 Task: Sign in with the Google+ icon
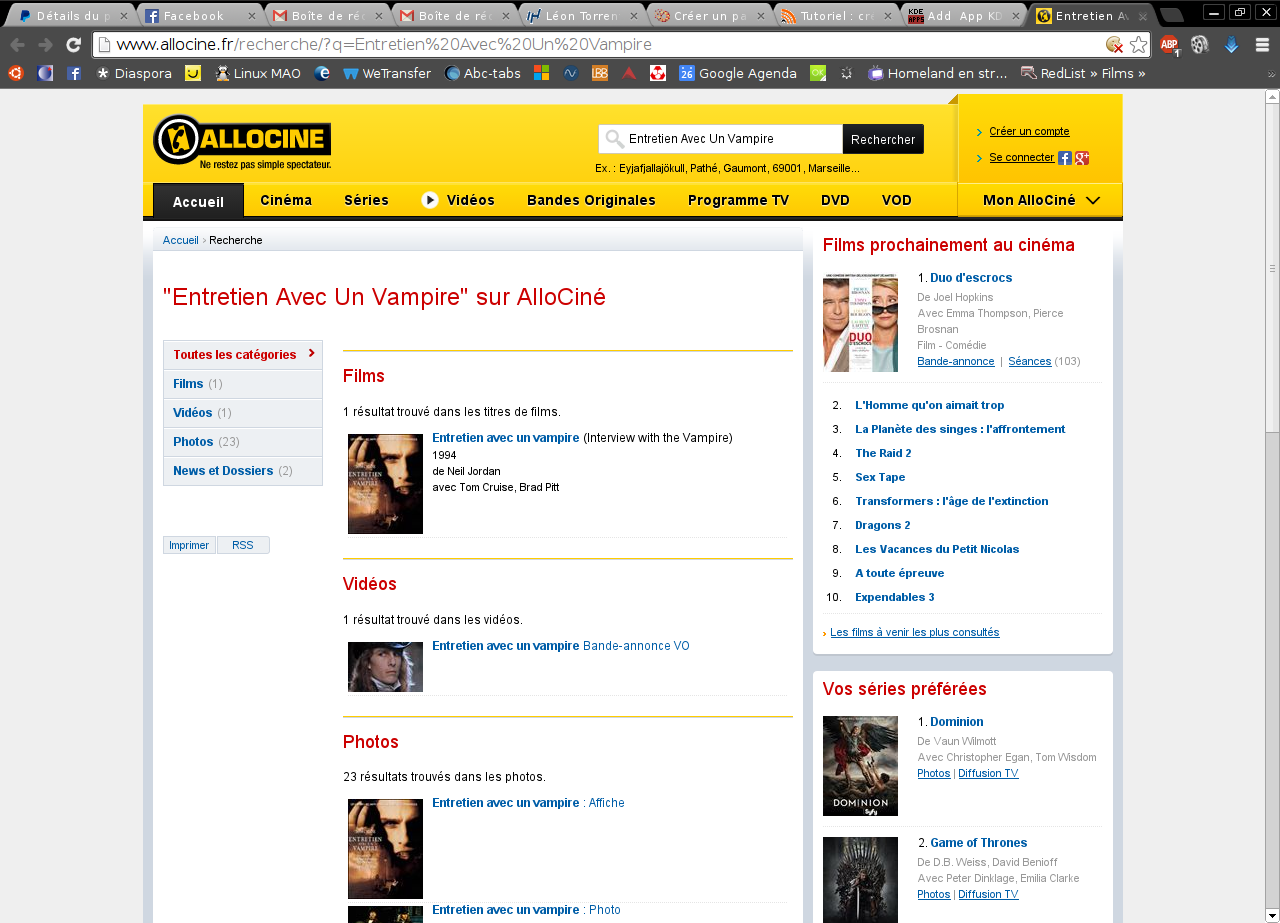click(1082, 158)
